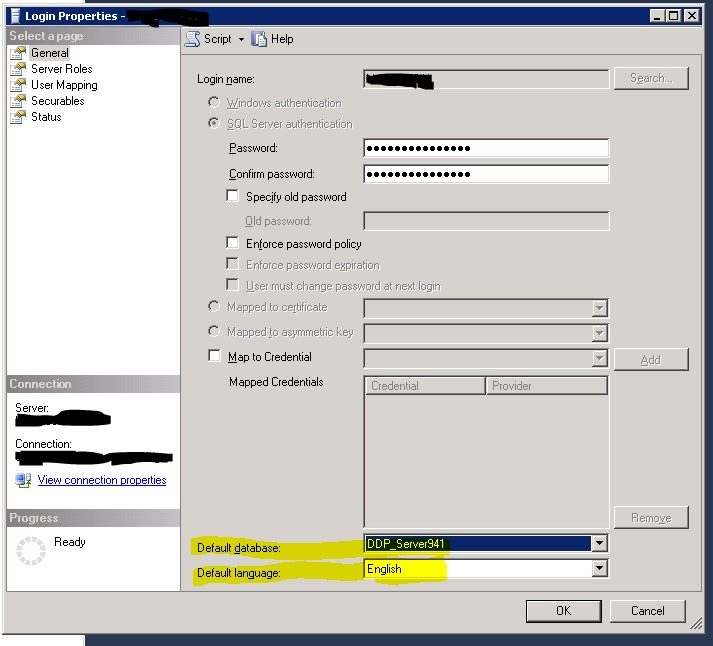Select Mapped to certificate radio button
713x646 pixels.
coord(214,306)
